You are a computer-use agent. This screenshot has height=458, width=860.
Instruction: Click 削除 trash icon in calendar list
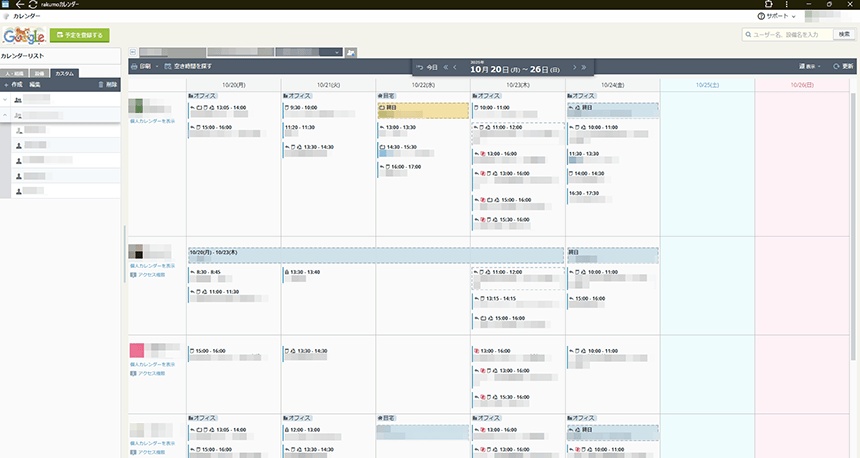tap(108, 85)
